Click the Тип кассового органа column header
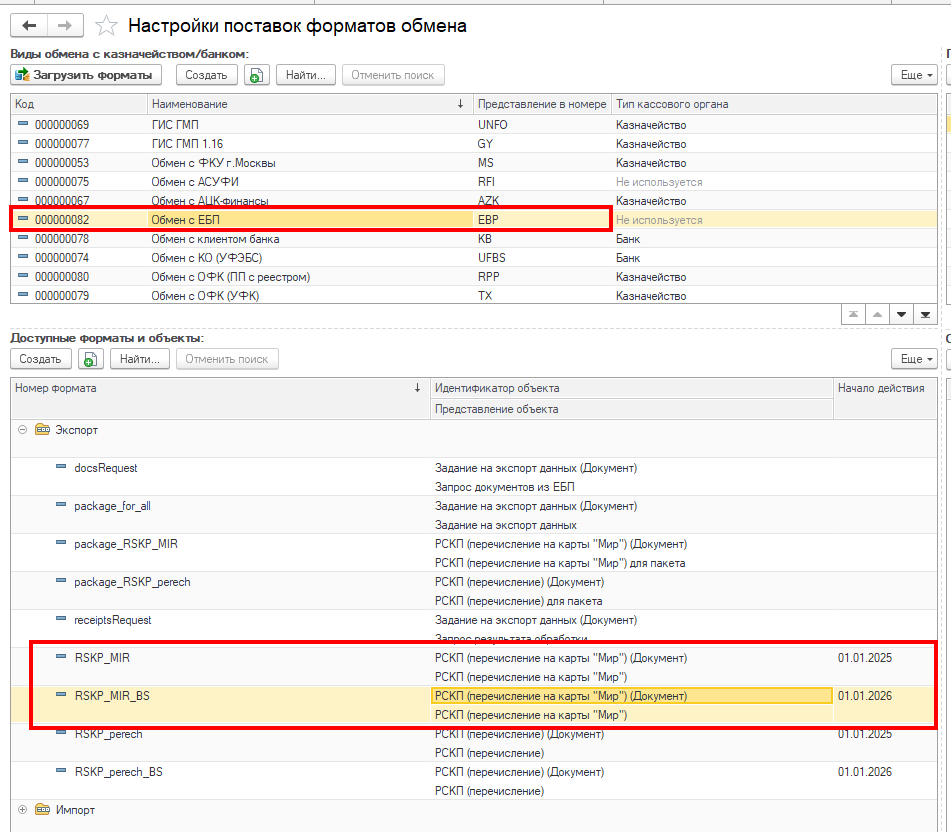The height and width of the screenshot is (832, 951). [774, 104]
